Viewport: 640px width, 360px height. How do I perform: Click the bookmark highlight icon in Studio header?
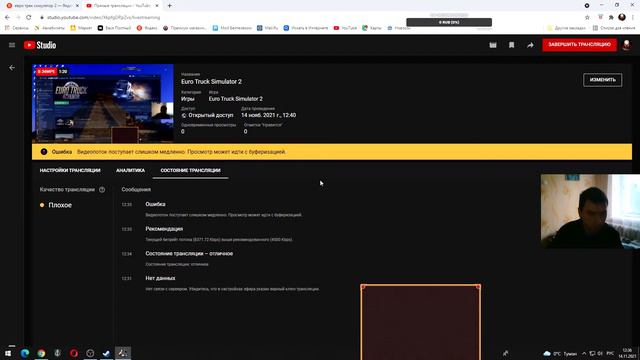pos(511,45)
